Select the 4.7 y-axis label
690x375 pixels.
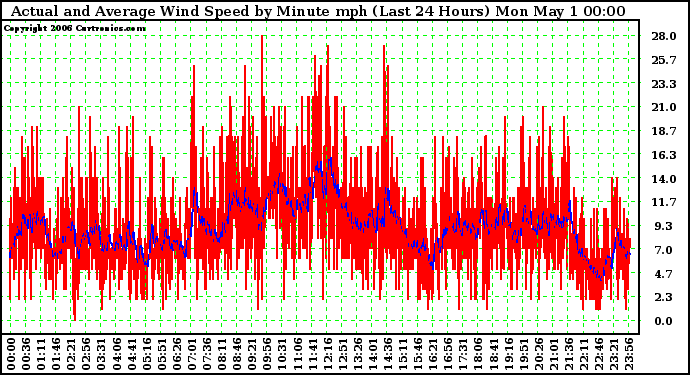[664, 274]
